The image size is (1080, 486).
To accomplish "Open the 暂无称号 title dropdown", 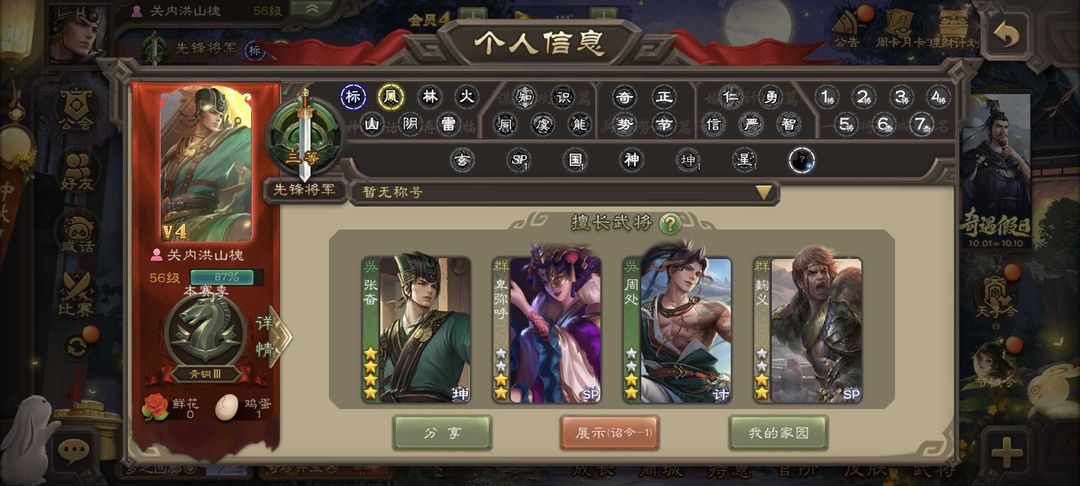I will [564, 192].
